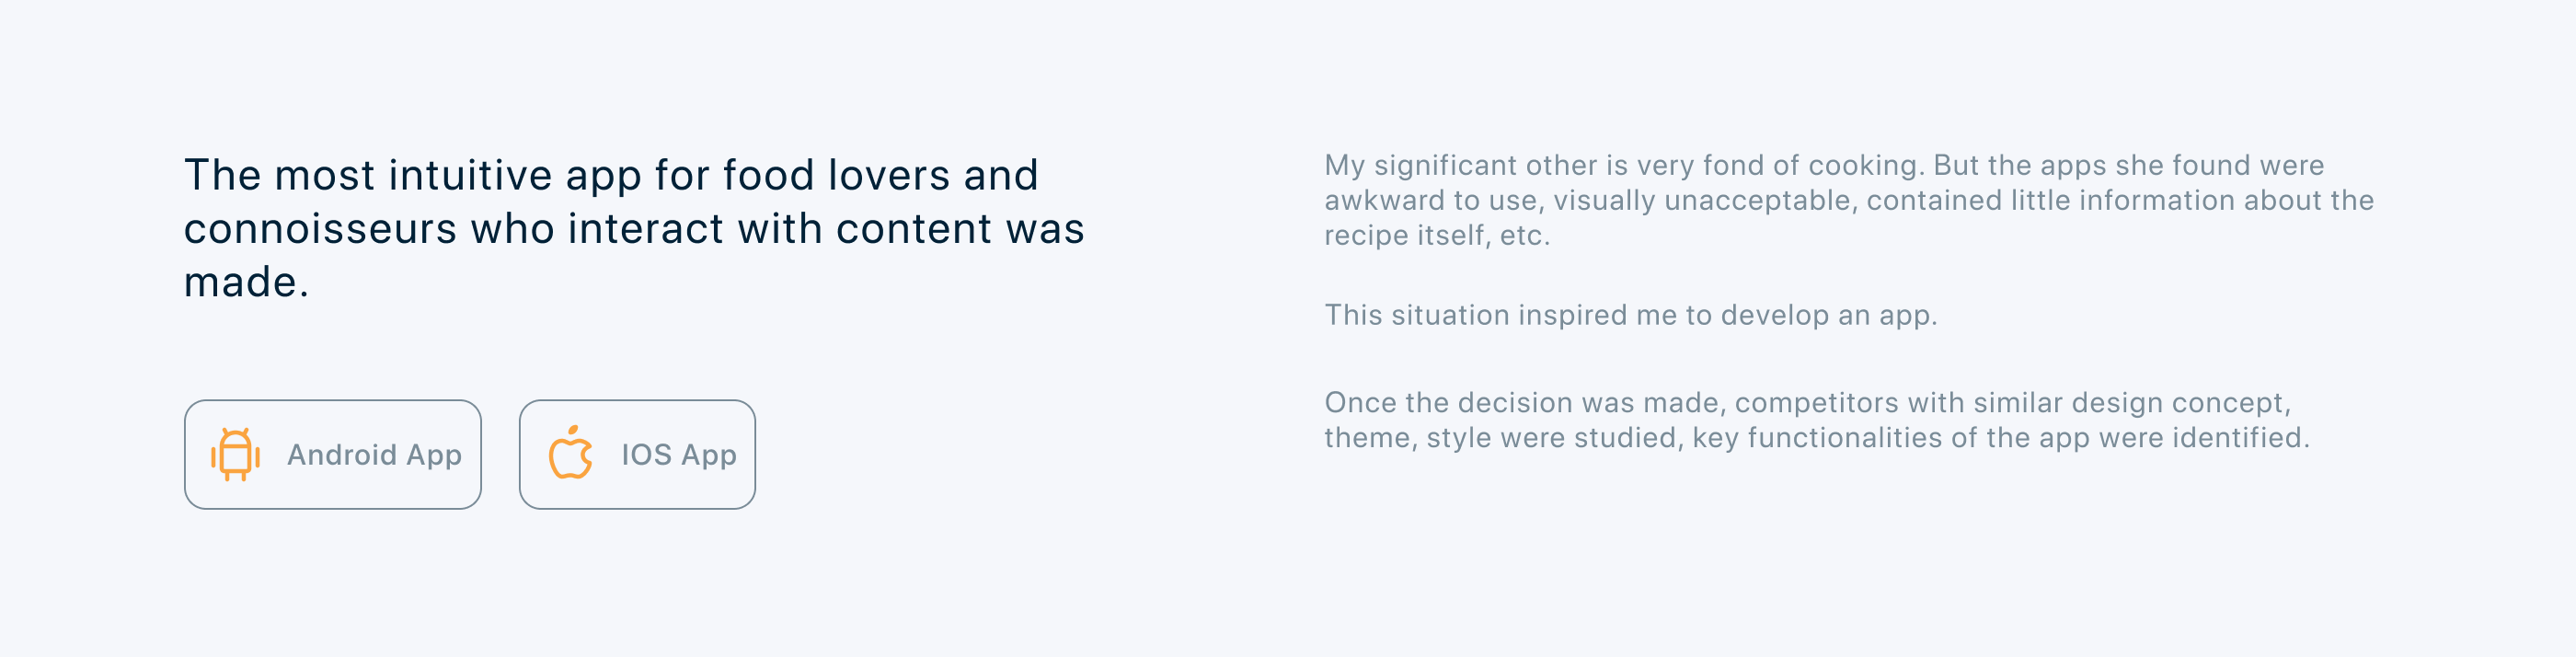Click "recipe itself, etc." text line
2576x657 pixels.
pos(1437,235)
